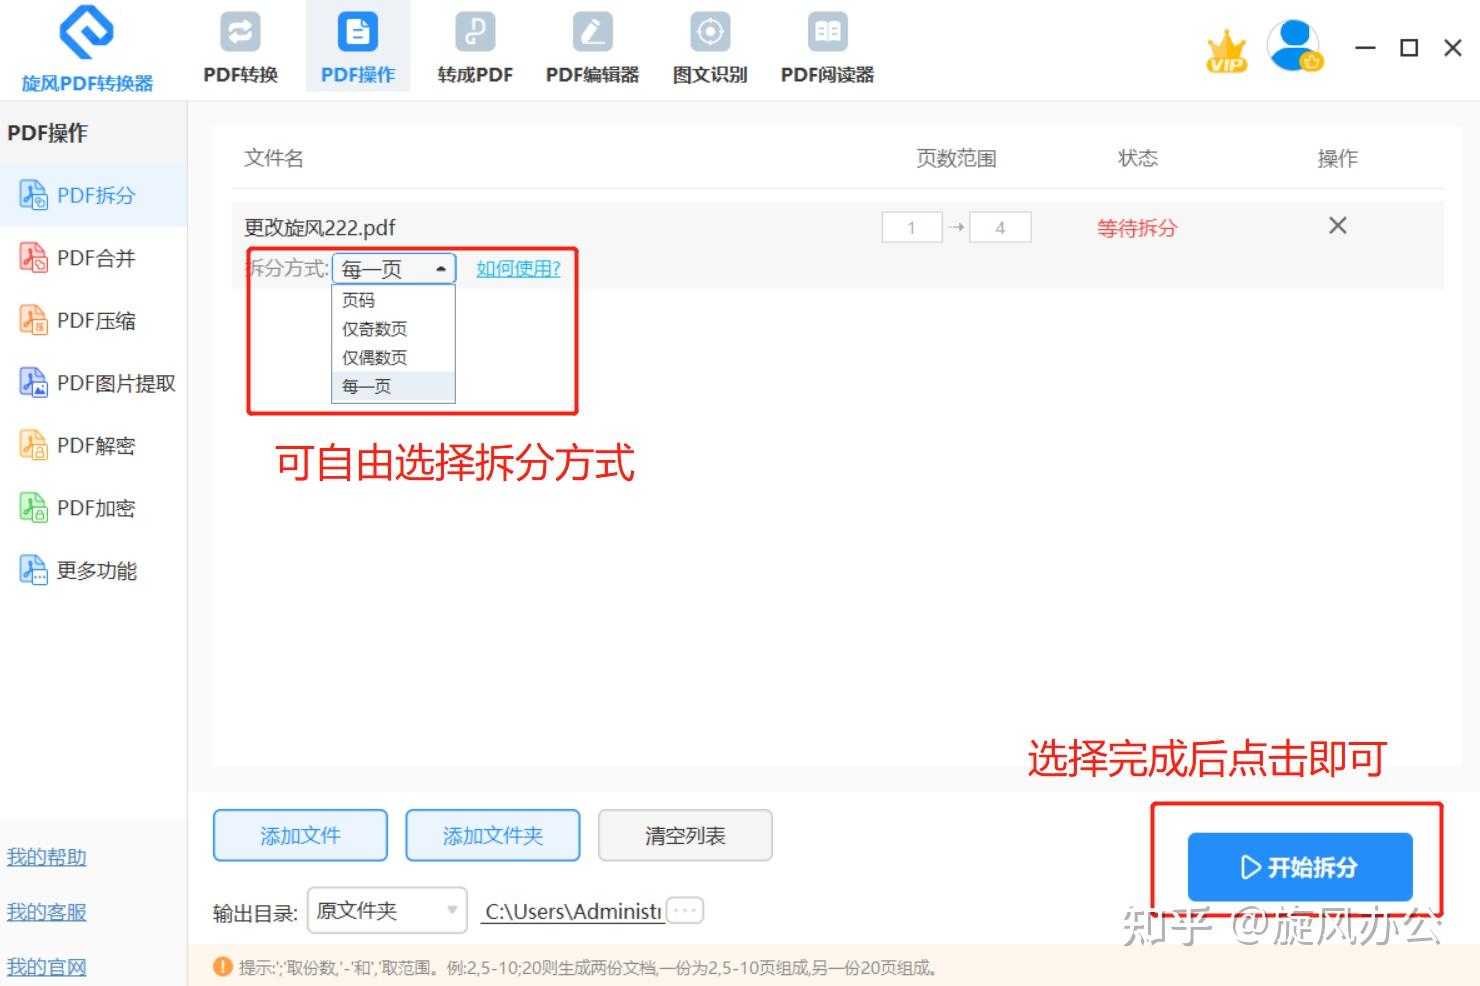The height and width of the screenshot is (986, 1480).
Task: Click the end page field showing 4
Action: click(x=1000, y=228)
